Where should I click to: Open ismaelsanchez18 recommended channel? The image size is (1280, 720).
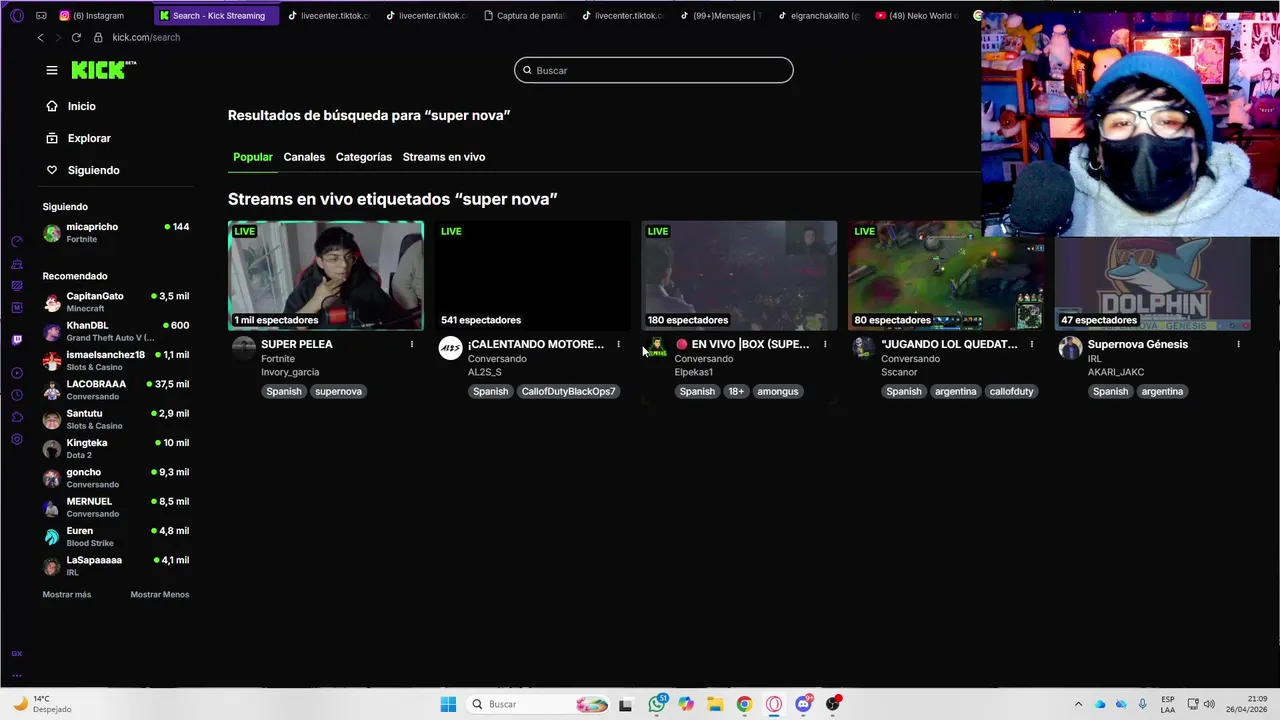coord(116,361)
